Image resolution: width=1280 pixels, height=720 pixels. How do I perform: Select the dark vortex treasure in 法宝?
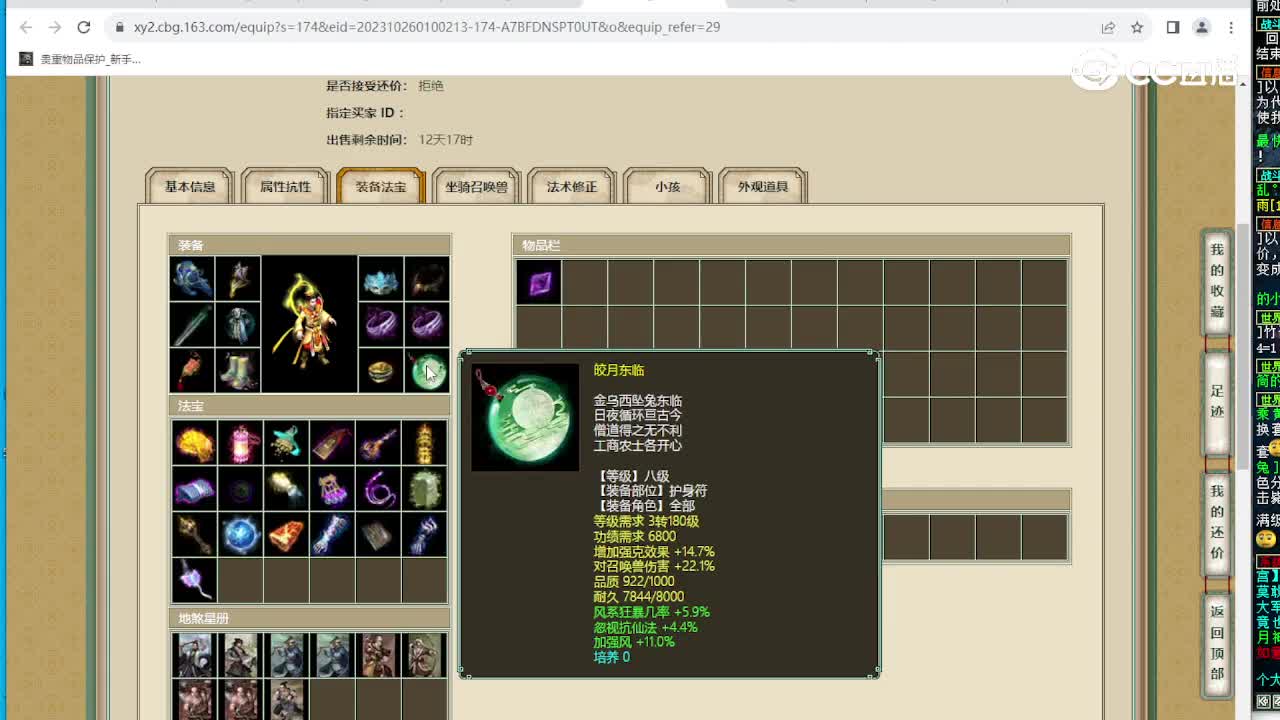click(240, 488)
